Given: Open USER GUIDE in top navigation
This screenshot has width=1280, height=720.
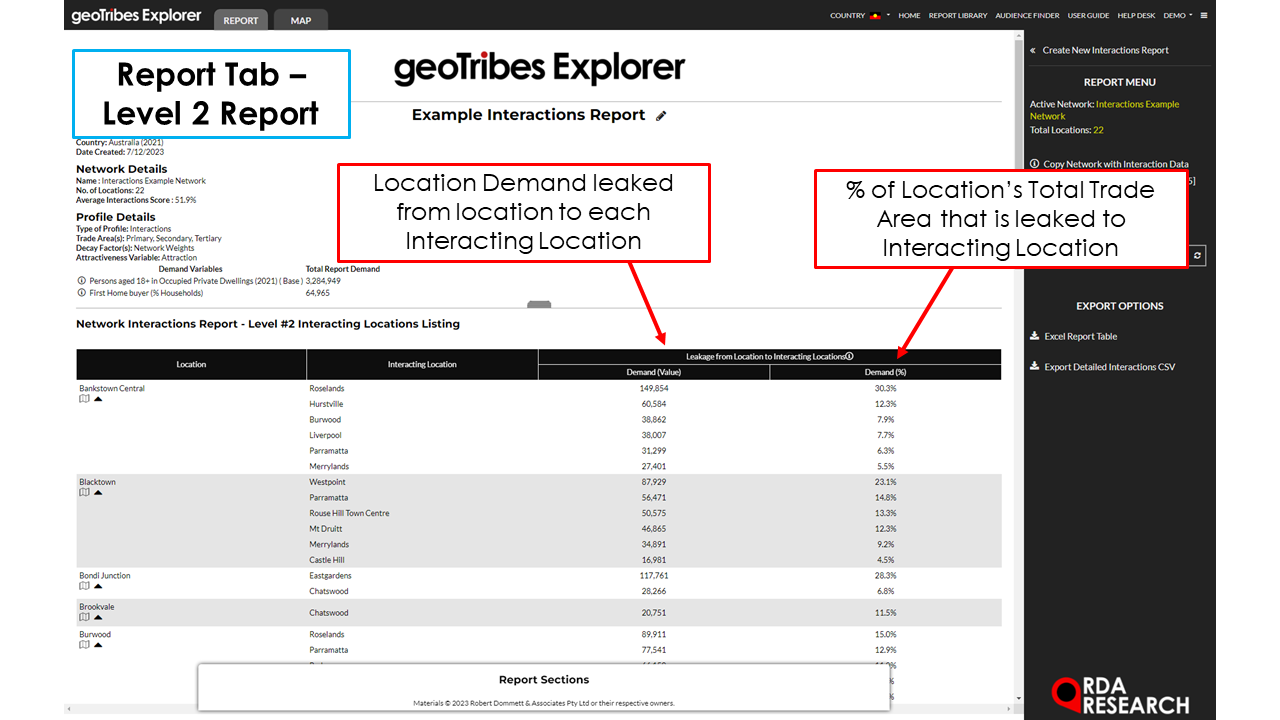Looking at the screenshot, I should pos(1088,16).
